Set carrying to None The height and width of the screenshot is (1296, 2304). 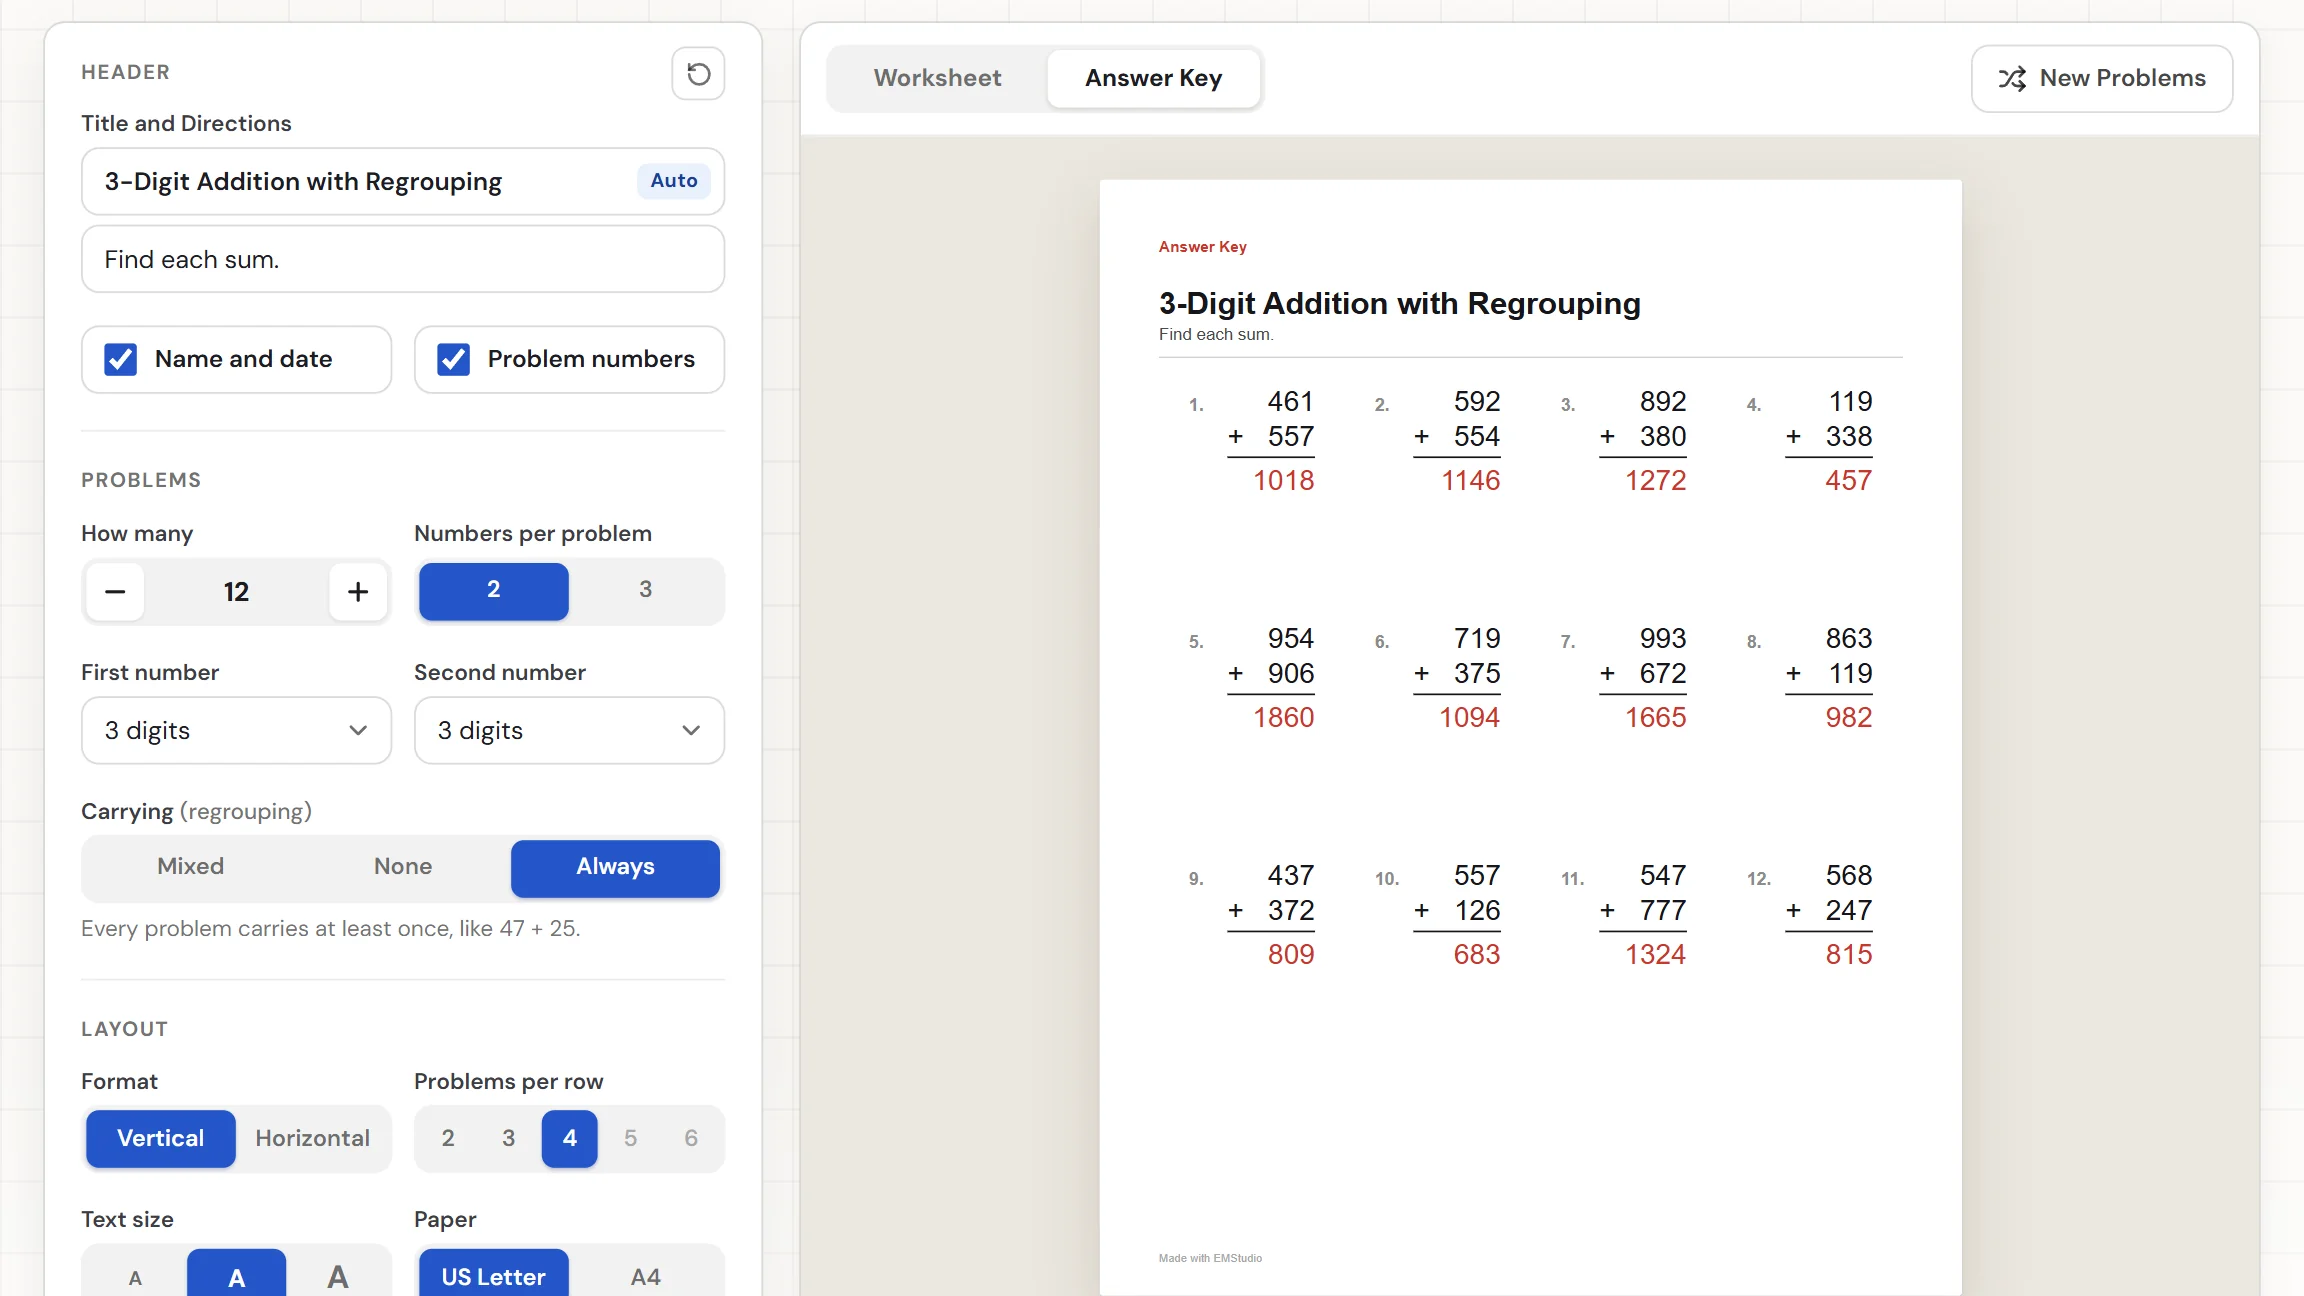(x=403, y=867)
